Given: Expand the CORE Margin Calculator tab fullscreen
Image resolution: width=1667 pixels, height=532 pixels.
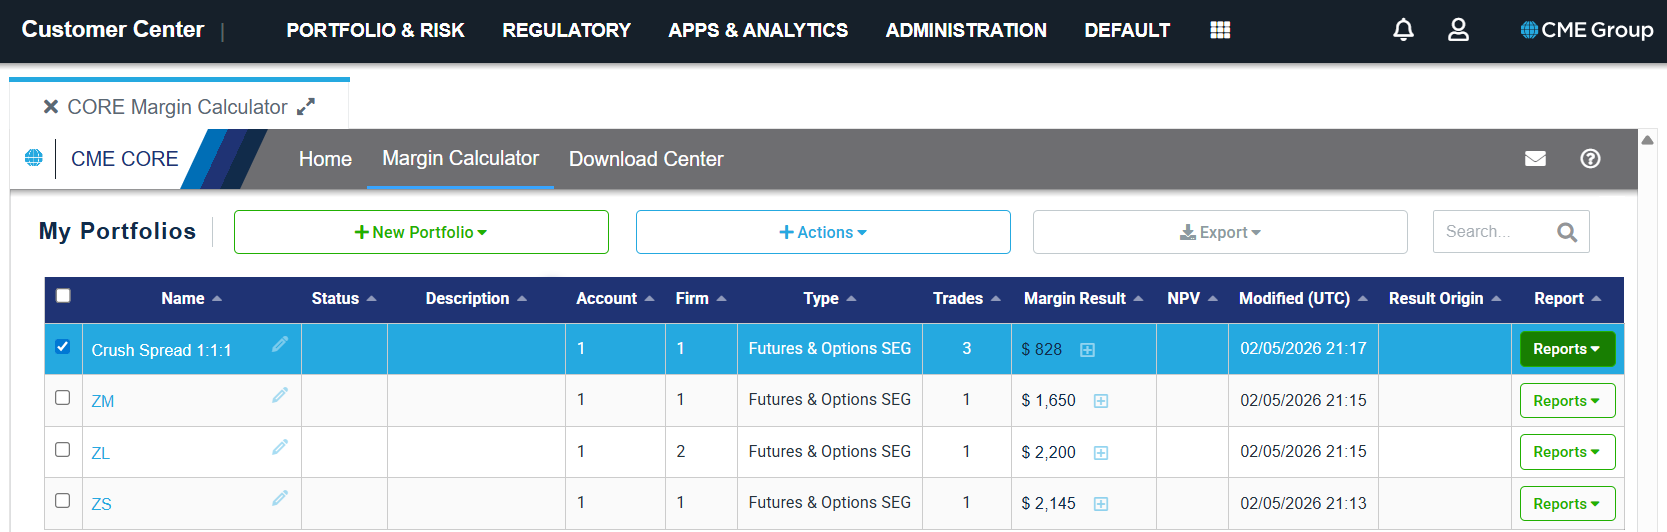Looking at the screenshot, I should tap(306, 106).
